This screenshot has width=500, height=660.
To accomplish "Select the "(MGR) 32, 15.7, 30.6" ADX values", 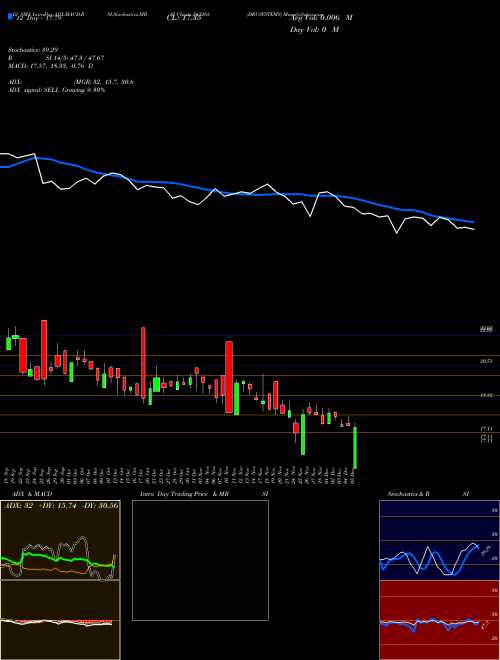I will [x=104, y=82].
